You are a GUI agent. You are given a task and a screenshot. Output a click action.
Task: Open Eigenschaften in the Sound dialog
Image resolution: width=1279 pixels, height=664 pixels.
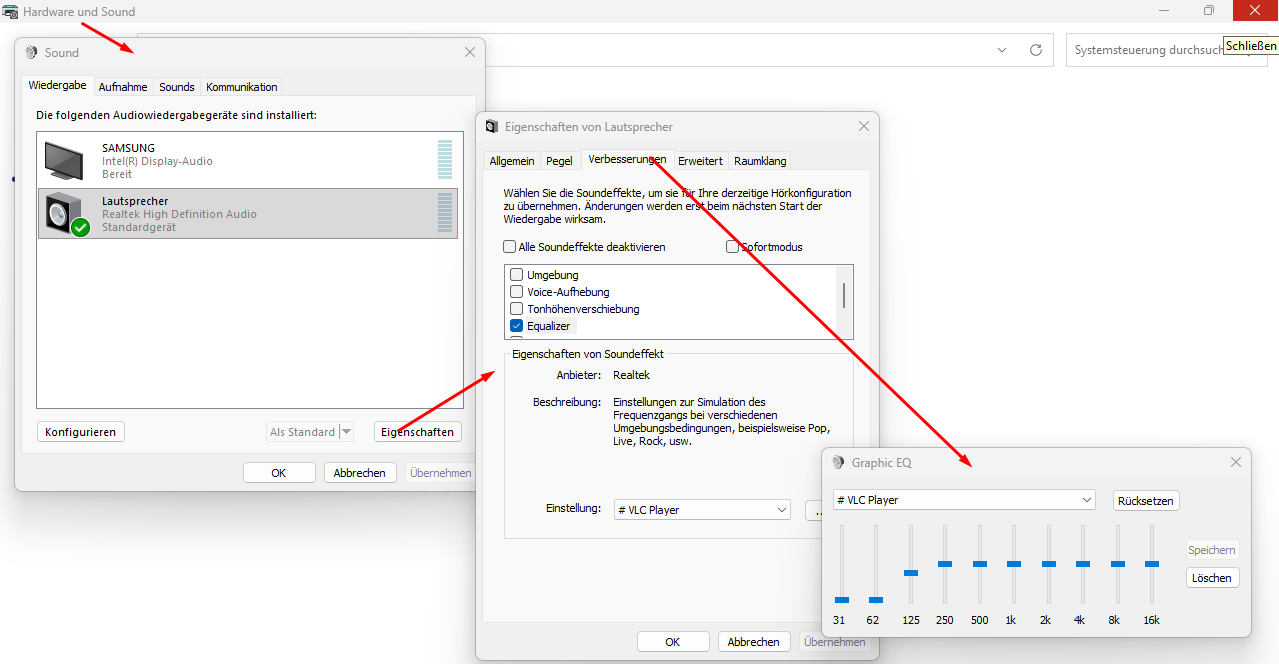click(x=418, y=432)
